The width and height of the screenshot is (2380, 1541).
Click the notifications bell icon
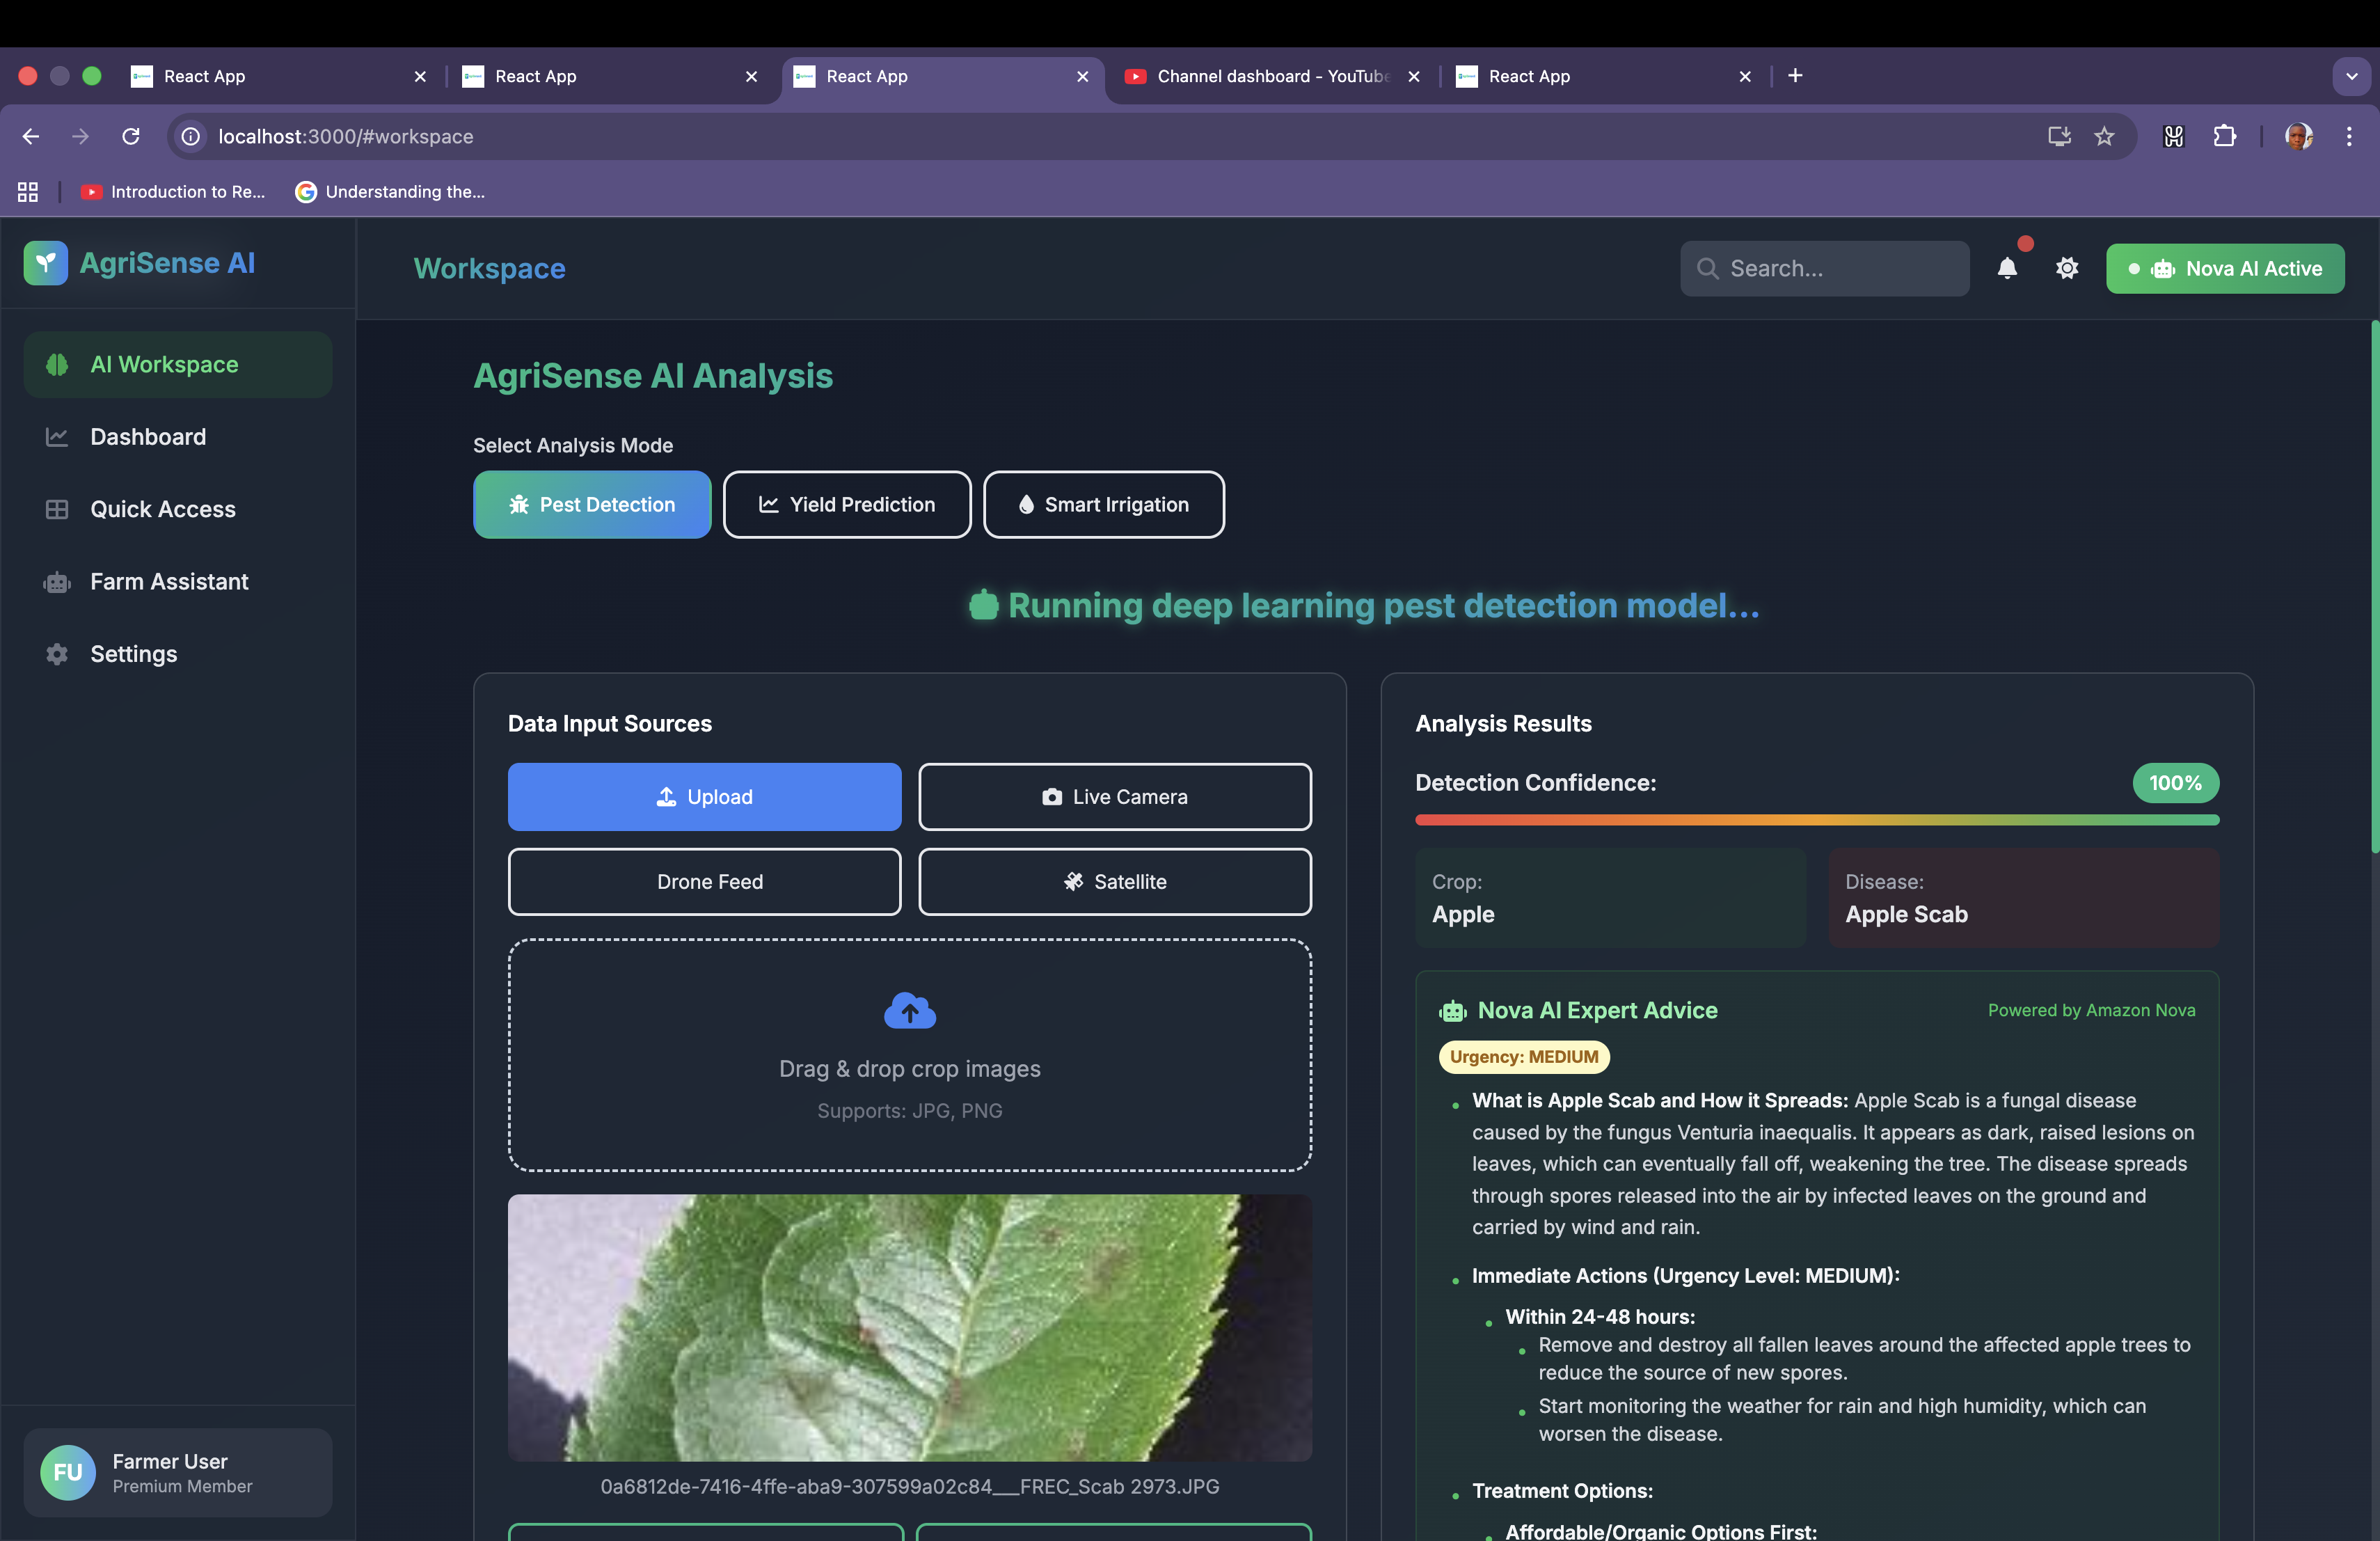pyautogui.click(x=2006, y=268)
